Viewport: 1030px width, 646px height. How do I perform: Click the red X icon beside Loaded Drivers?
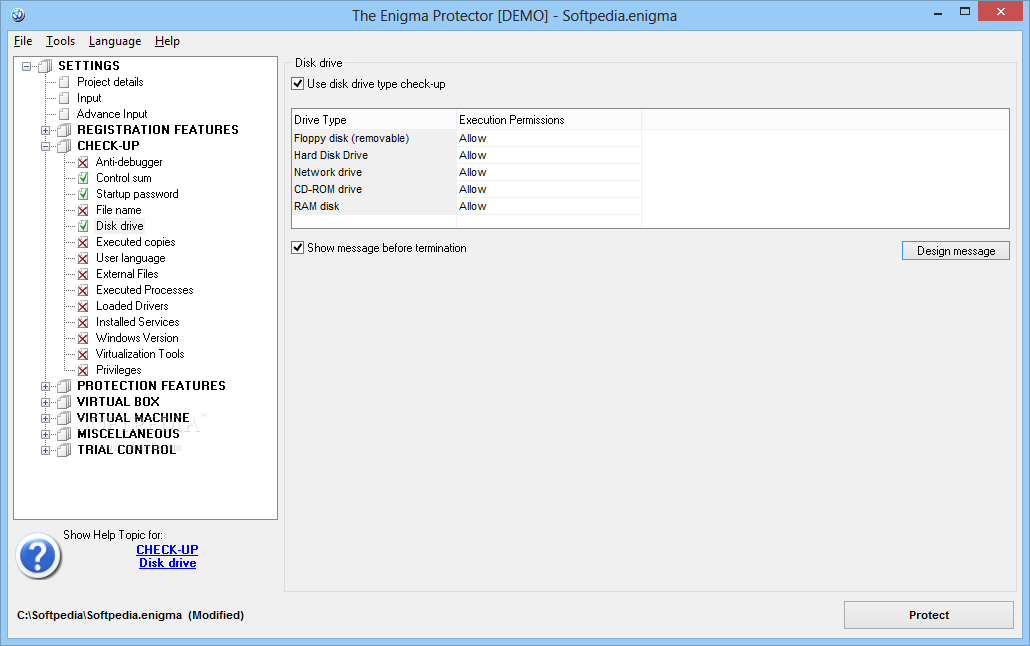click(x=83, y=306)
